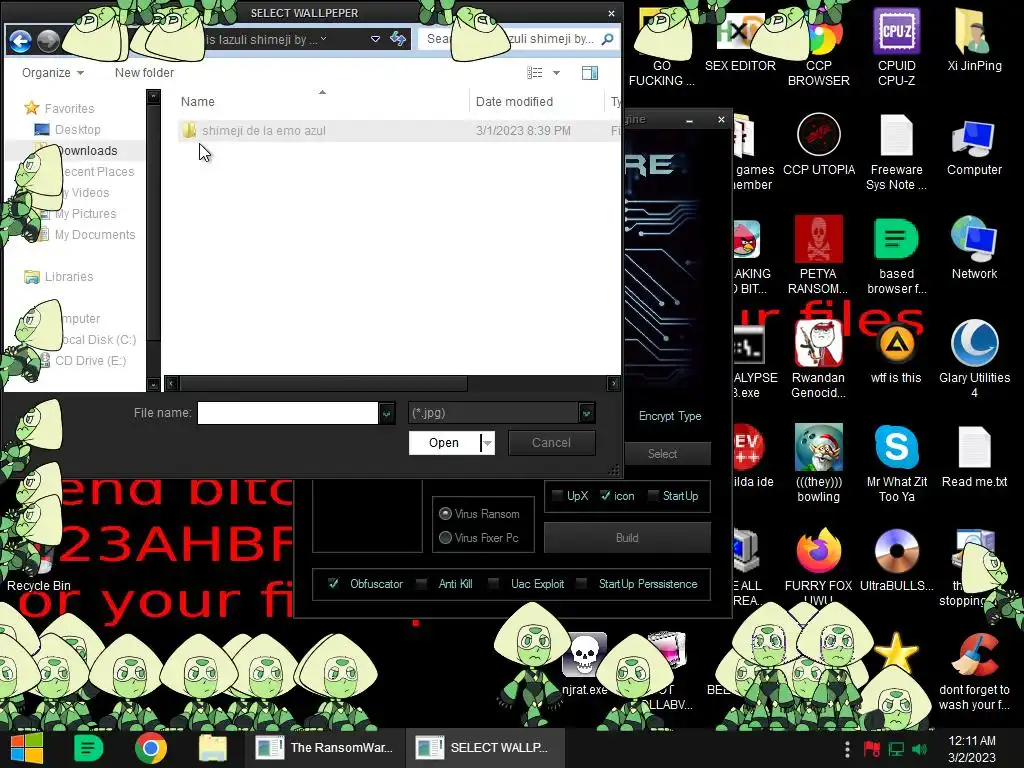Open the PETYA RANSOM desktop icon
Image resolution: width=1024 pixels, height=768 pixels.
(818, 255)
